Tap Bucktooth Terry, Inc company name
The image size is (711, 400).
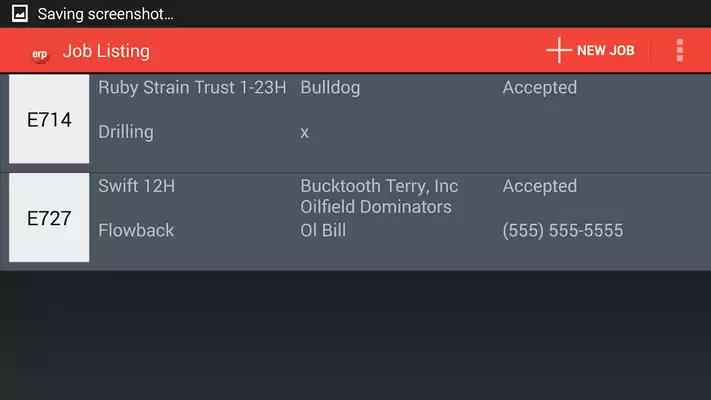(x=379, y=186)
